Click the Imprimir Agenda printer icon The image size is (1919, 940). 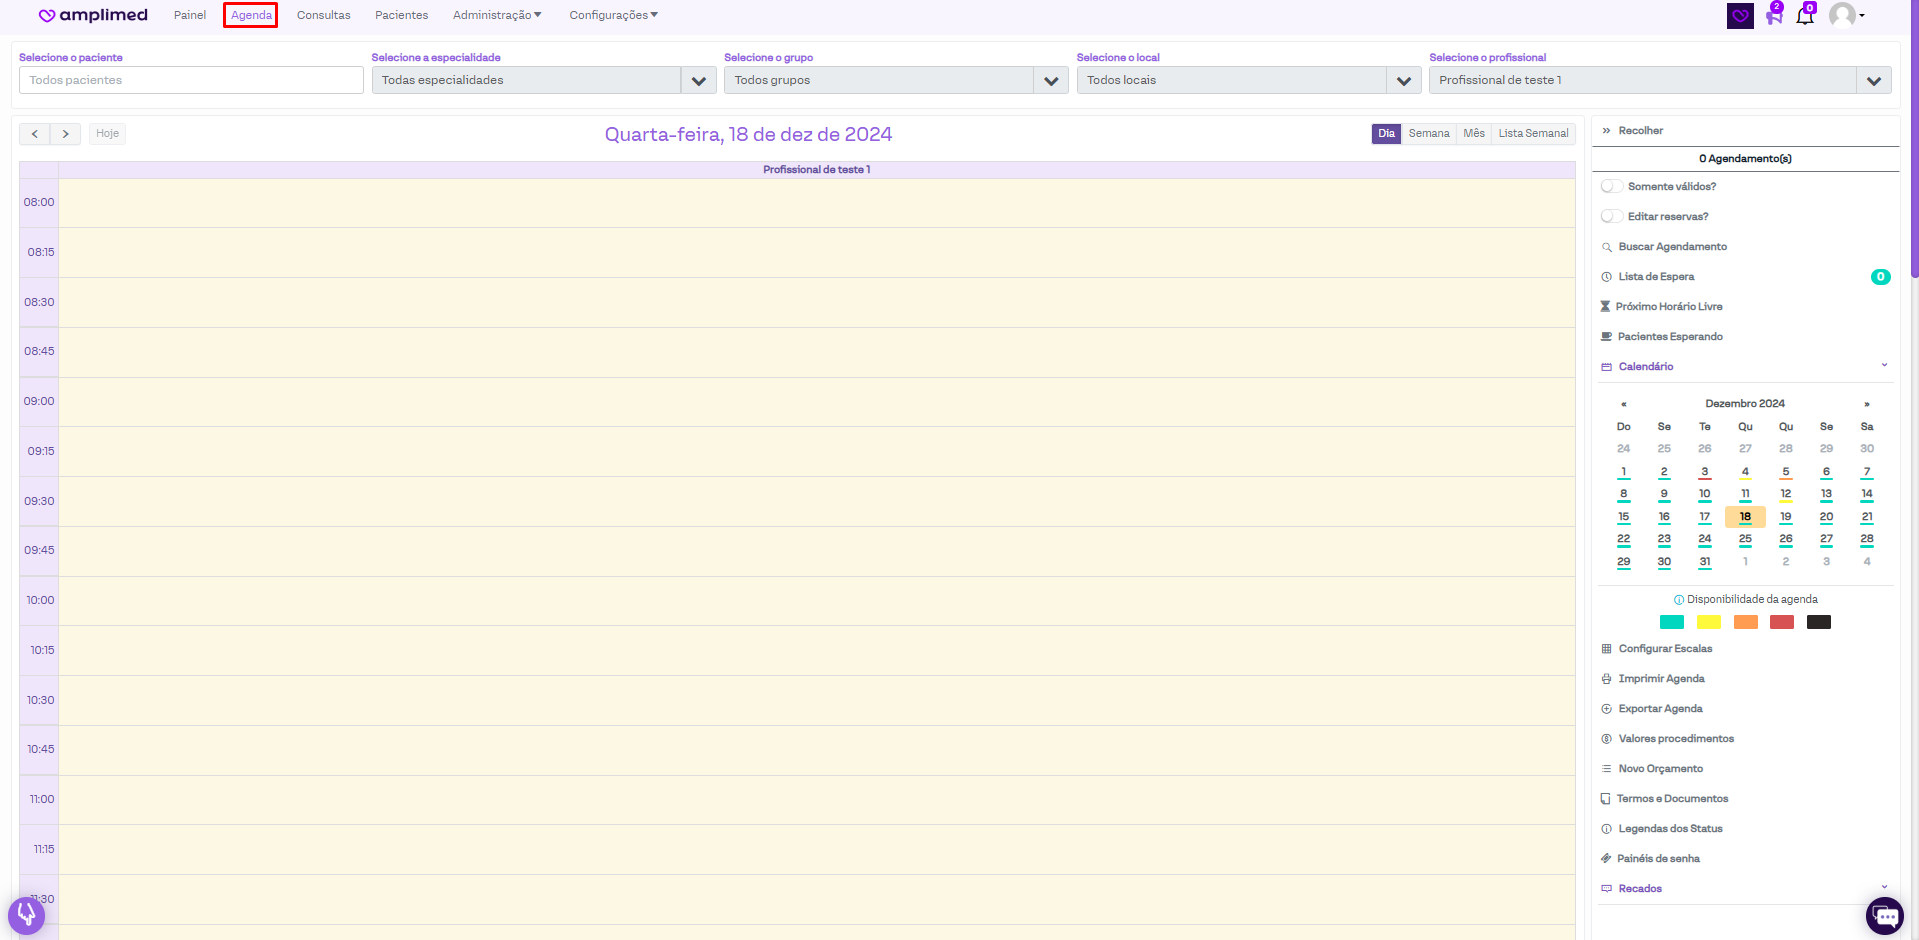(1606, 679)
